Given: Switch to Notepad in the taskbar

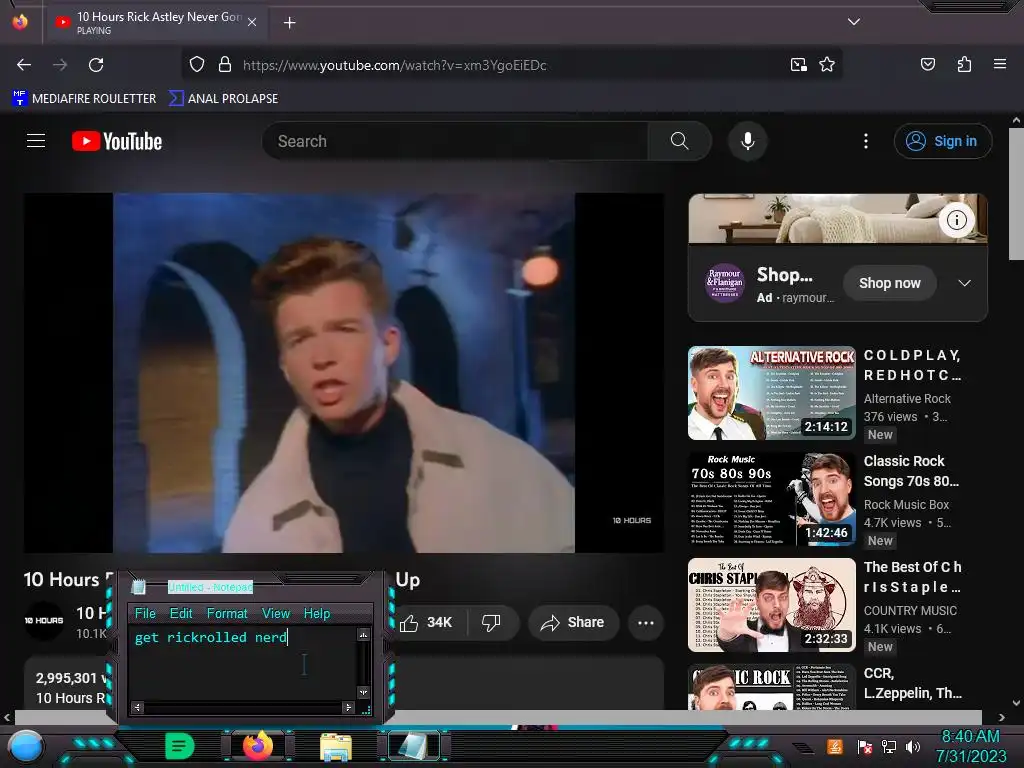Looking at the screenshot, I should pyautogui.click(x=413, y=746).
